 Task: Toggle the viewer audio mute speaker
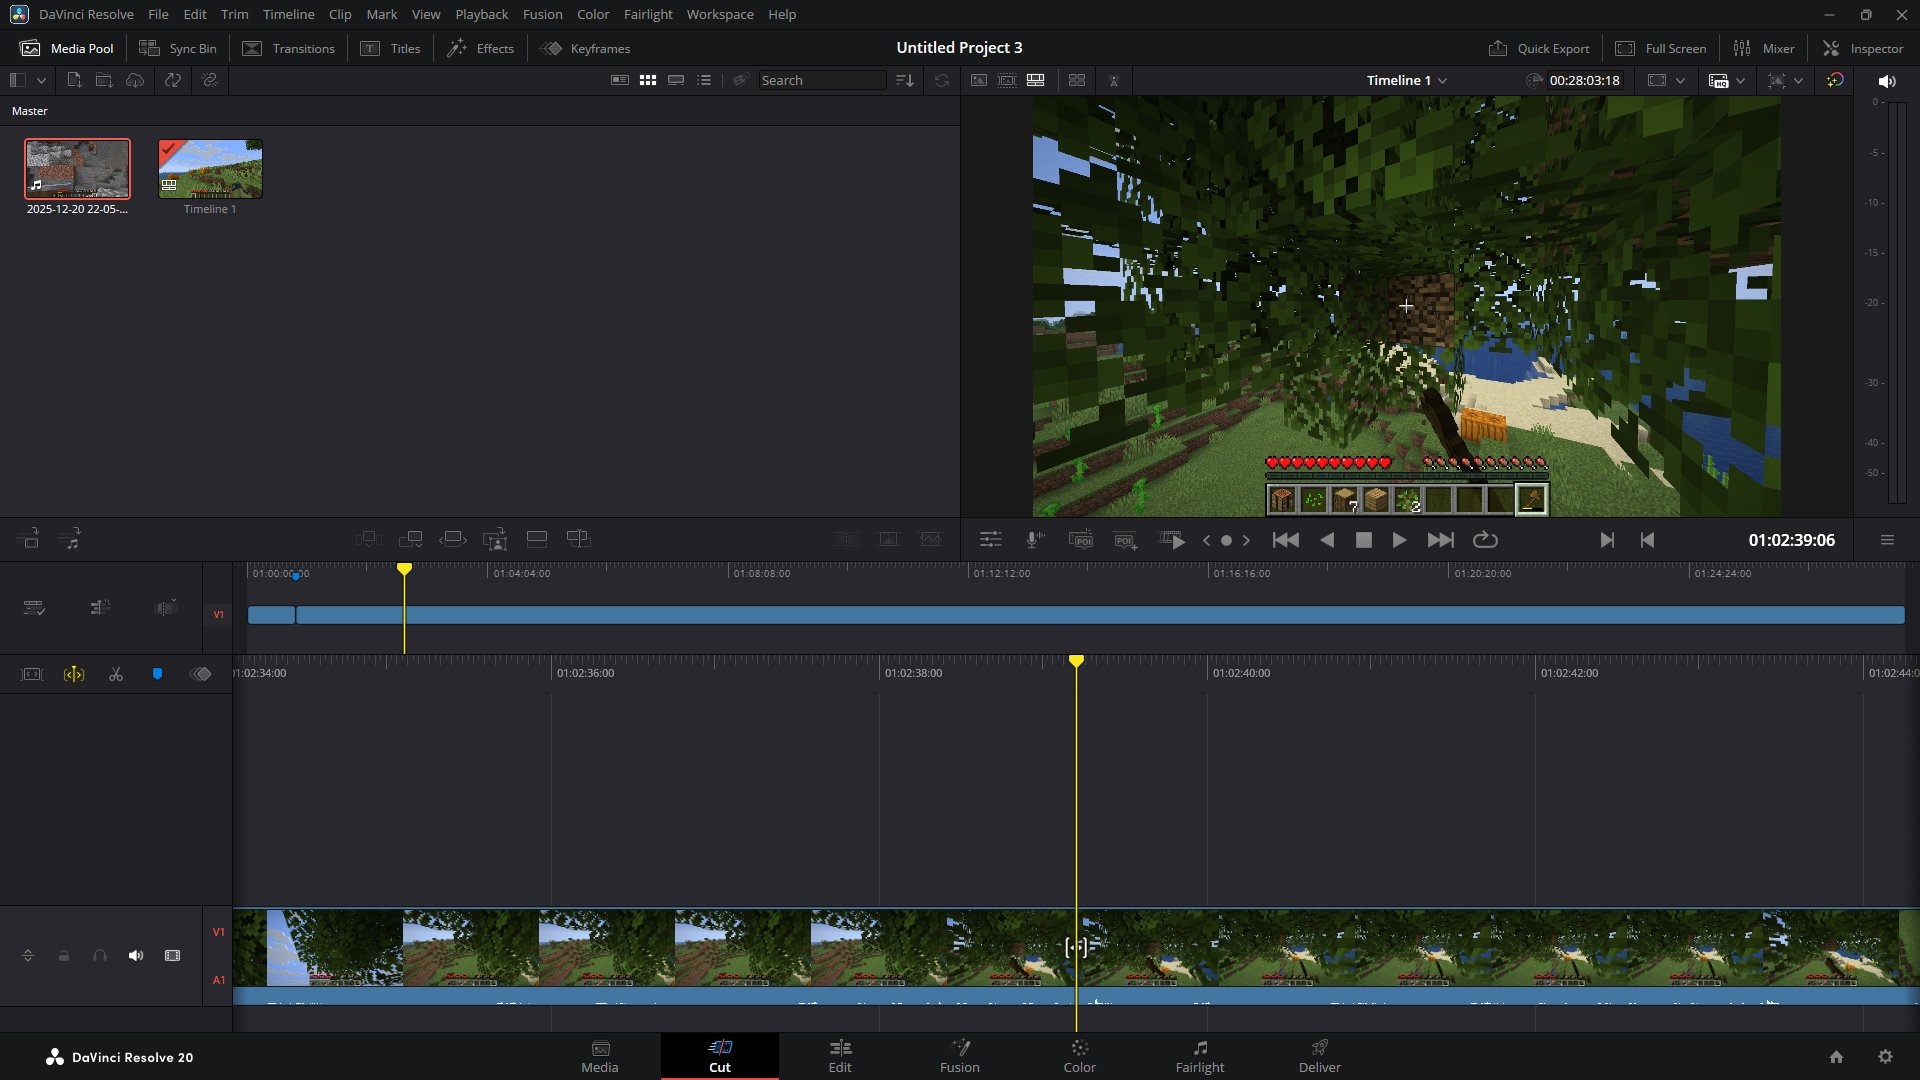pyautogui.click(x=1886, y=81)
